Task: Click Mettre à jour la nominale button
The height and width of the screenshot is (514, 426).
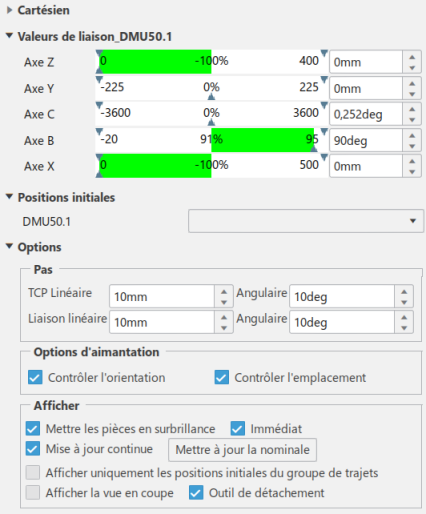Action: click(x=242, y=450)
